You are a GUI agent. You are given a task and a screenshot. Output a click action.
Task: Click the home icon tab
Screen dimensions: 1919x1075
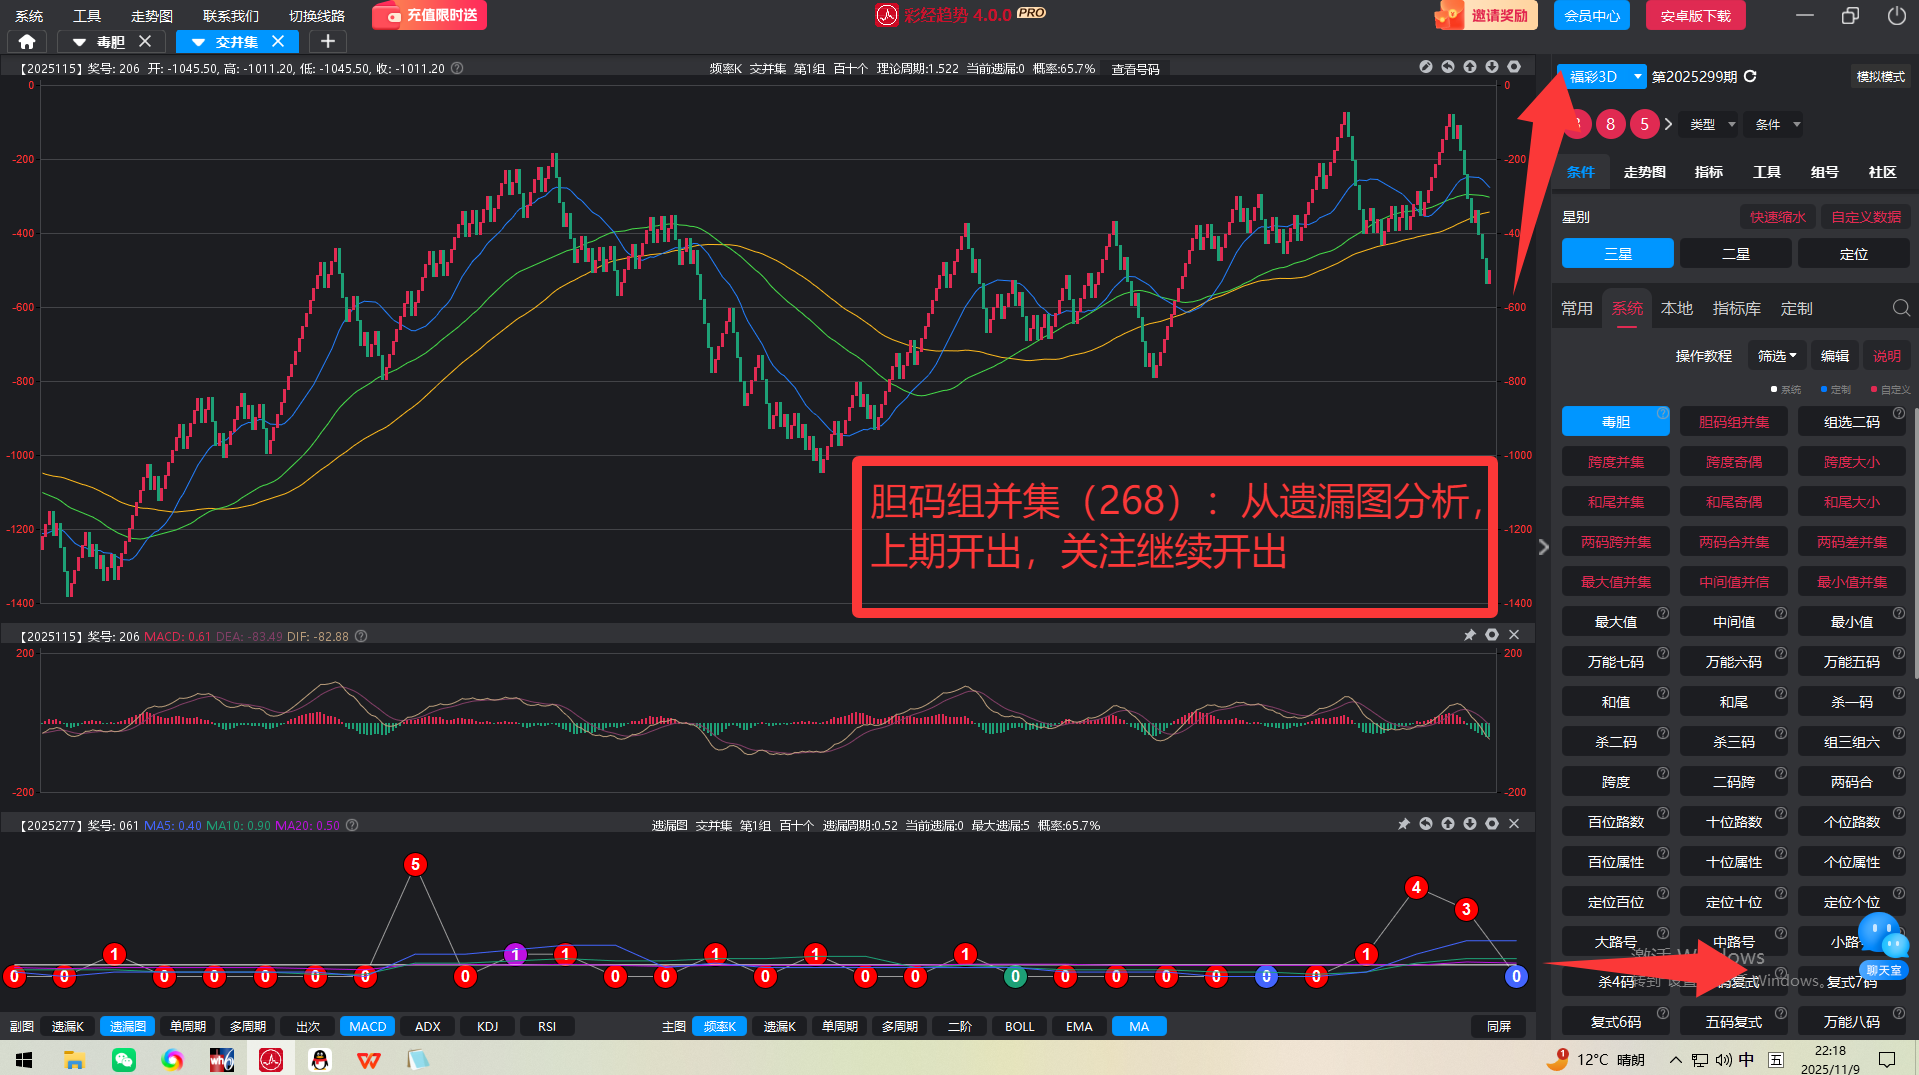[27, 42]
